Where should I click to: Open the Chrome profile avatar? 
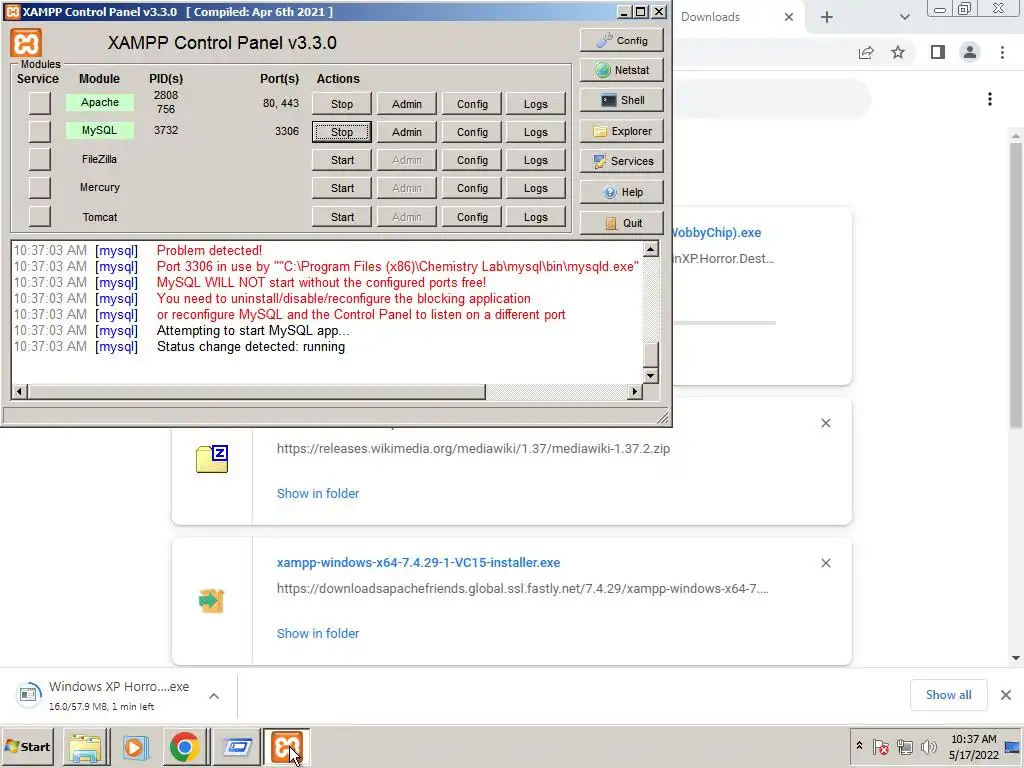click(970, 52)
